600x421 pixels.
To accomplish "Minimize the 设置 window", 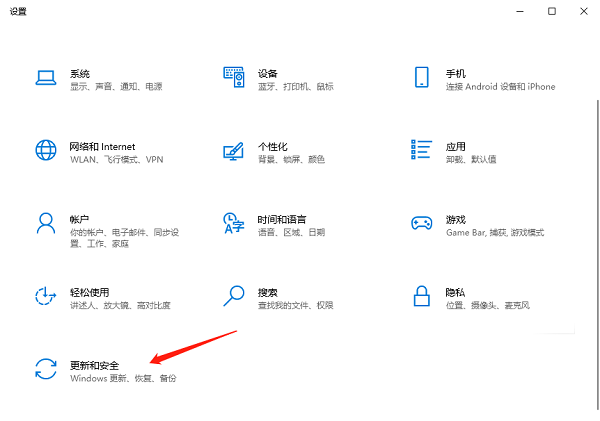I will point(520,11).
